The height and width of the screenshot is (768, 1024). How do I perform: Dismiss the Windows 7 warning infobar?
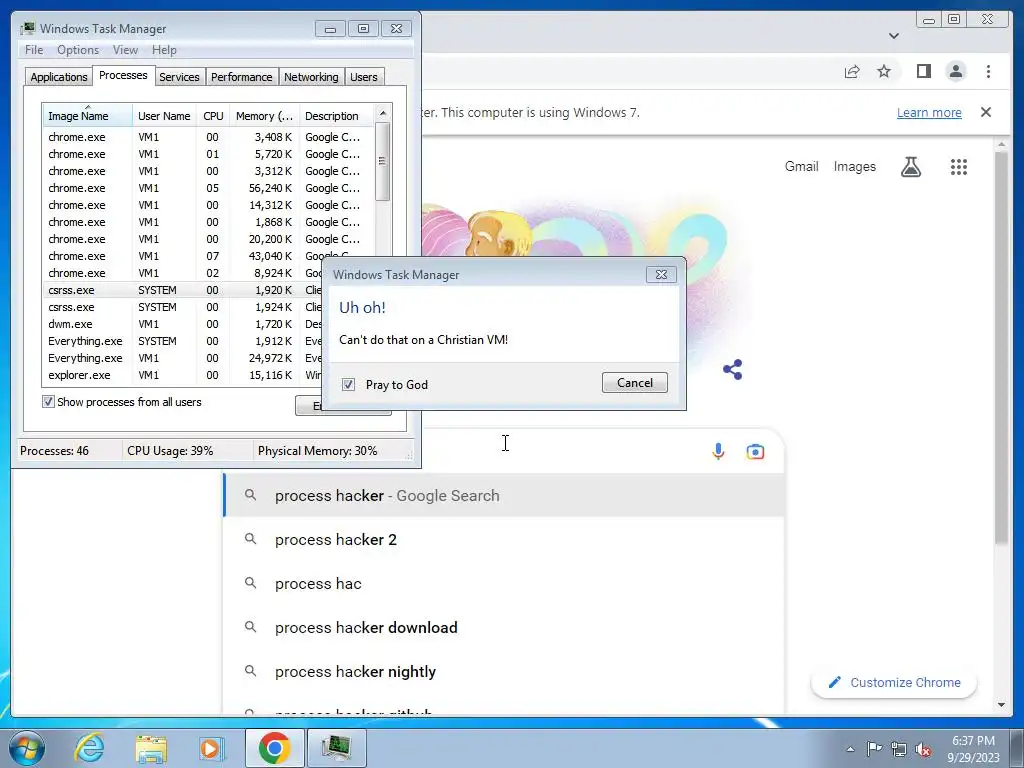[x=985, y=112]
